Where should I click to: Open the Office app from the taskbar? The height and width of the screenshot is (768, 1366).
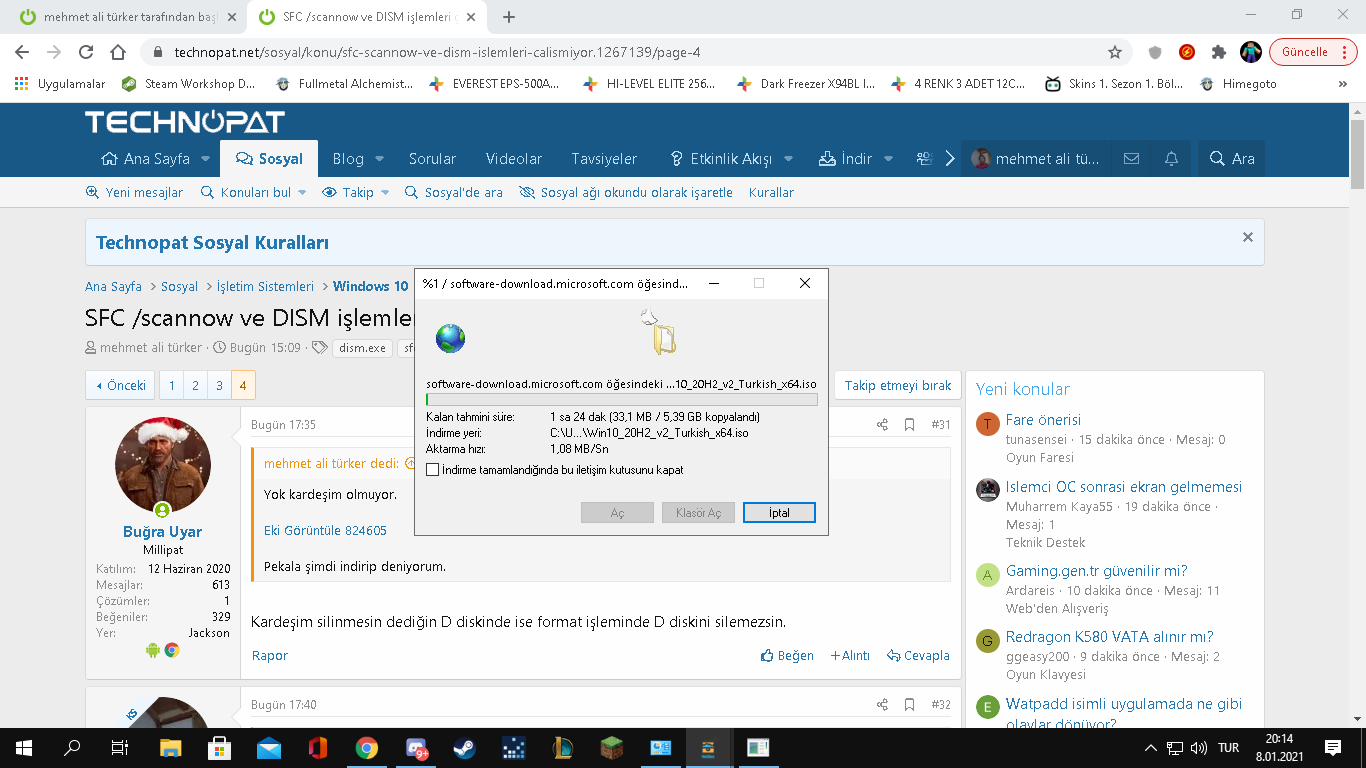click(x=318, y=748)
